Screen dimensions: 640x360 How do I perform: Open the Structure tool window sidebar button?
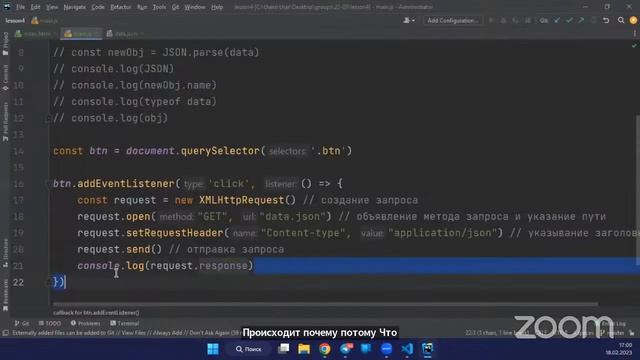pos(5,253)
